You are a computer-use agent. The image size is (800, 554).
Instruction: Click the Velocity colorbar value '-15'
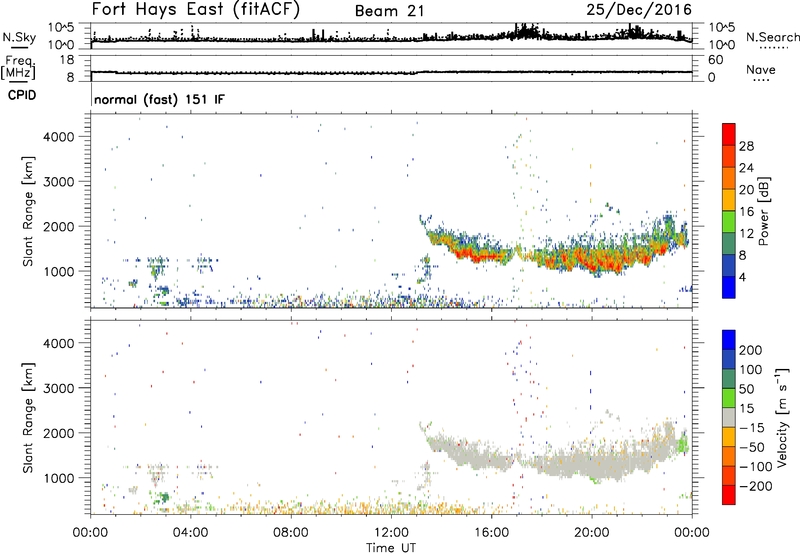[752, 427]
